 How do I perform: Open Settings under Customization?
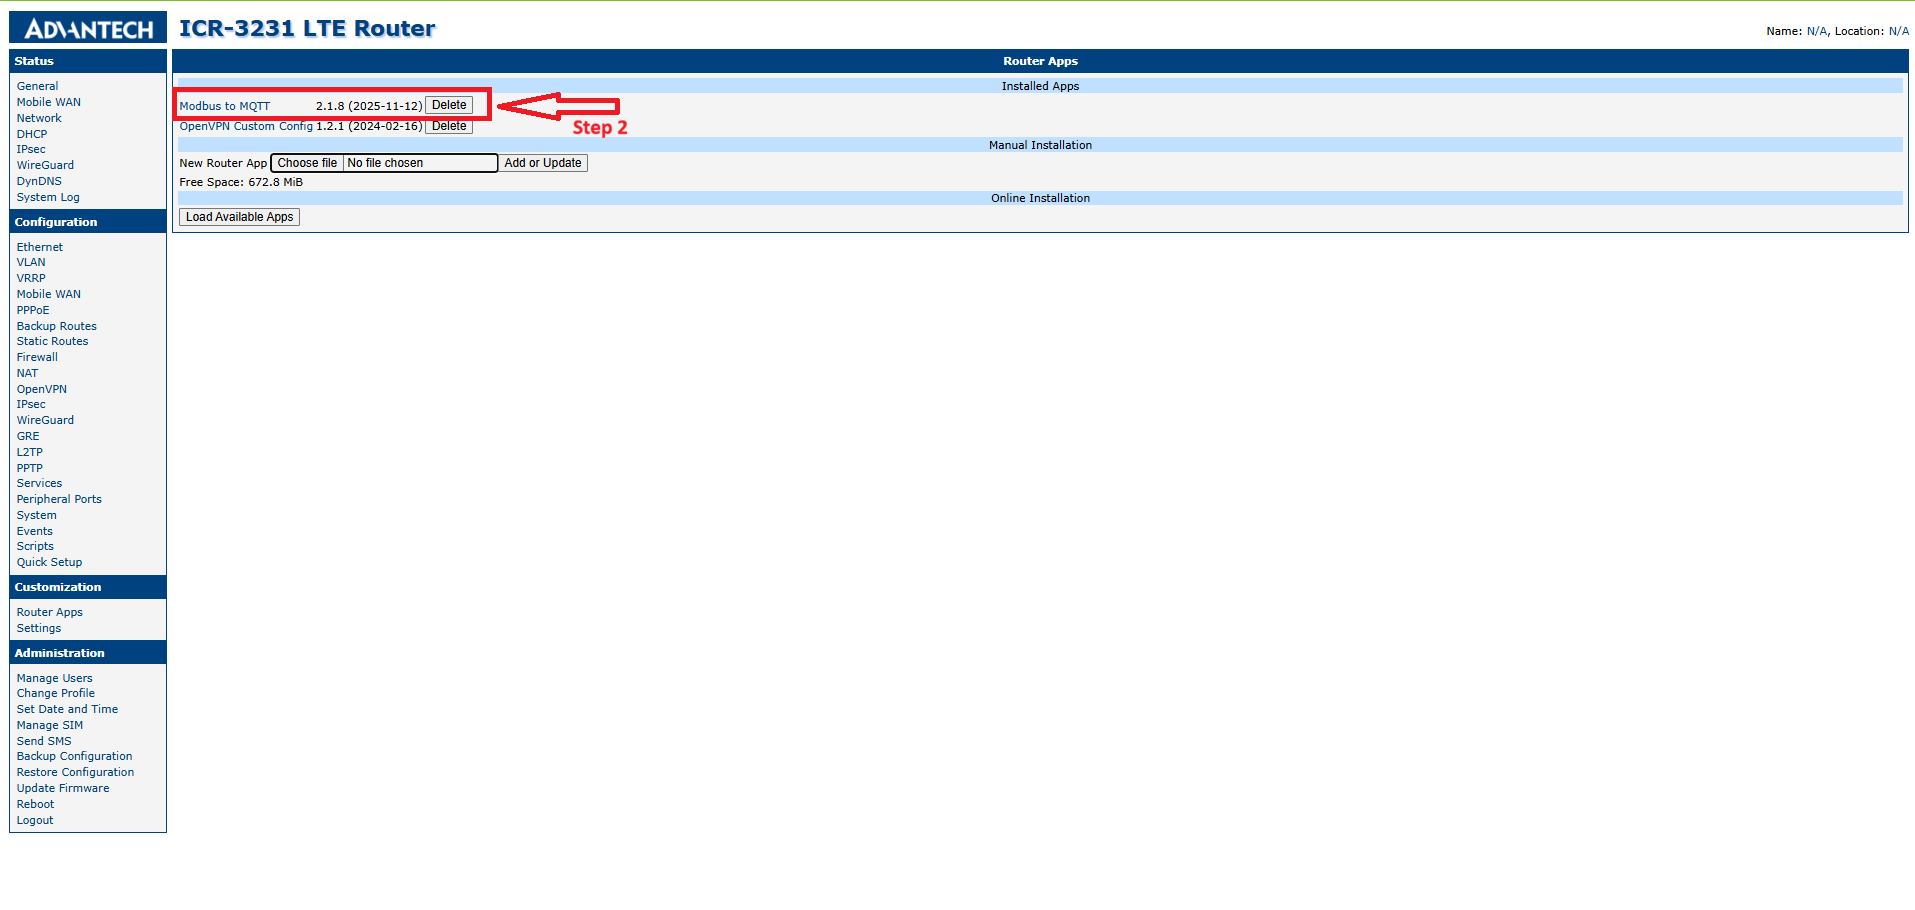pos(39,628)
